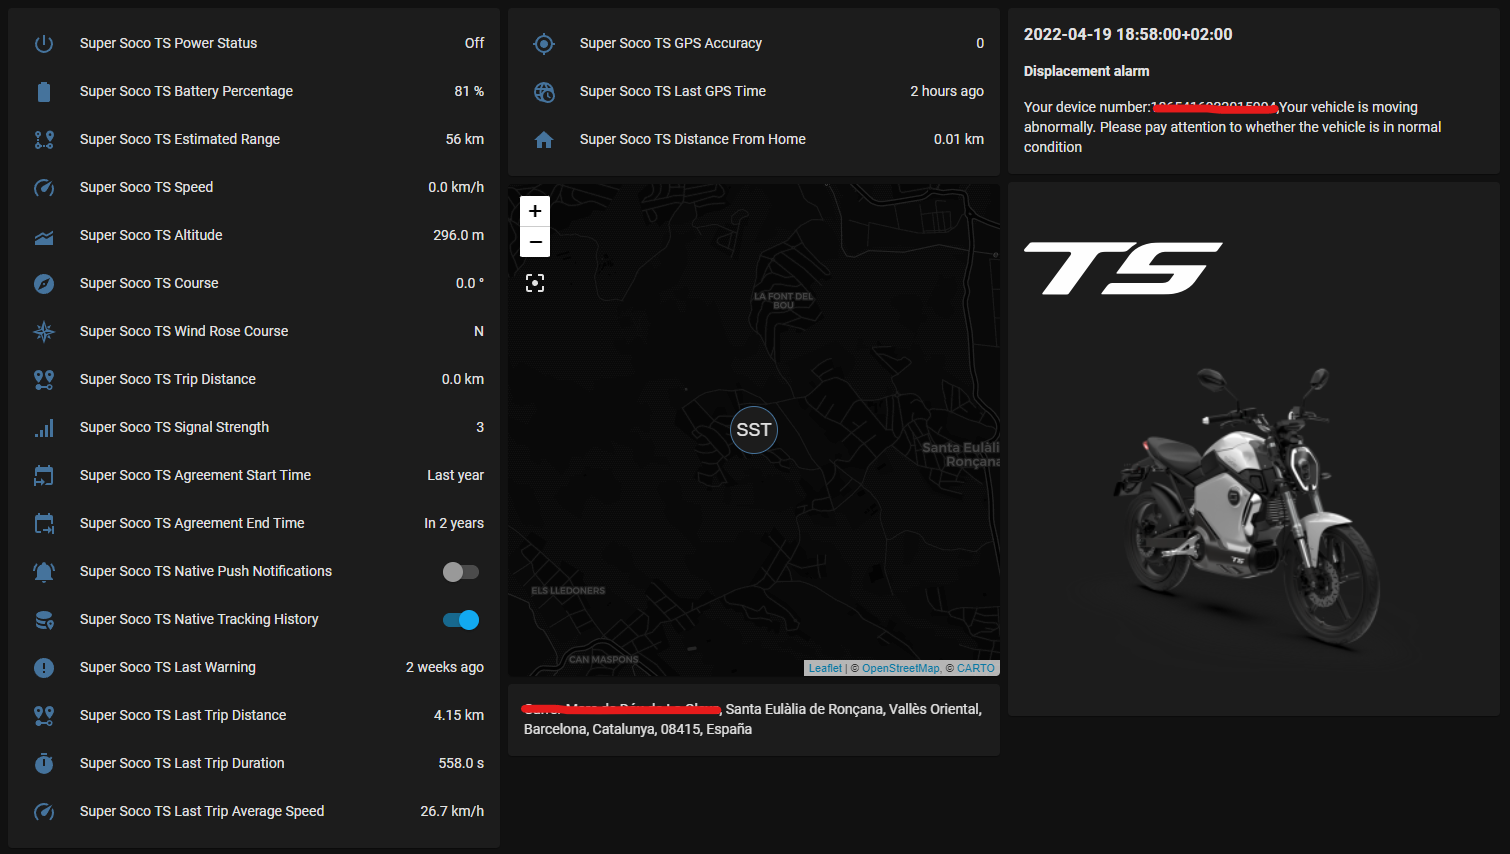
Task: Open the Battery Percentage battery icon
Action: pyautogui.click(x=44, y=91)
